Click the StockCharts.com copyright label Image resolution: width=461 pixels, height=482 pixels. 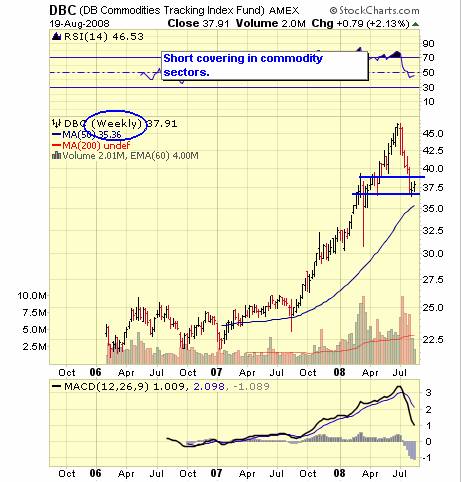coord(374,11)
